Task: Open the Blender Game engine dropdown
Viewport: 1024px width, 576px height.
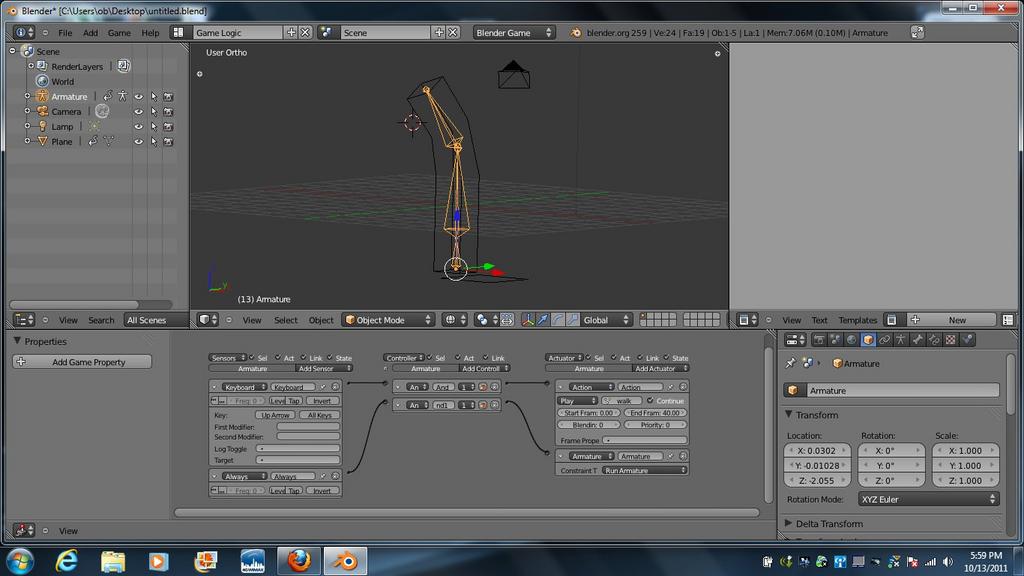Action: point(513,33)
